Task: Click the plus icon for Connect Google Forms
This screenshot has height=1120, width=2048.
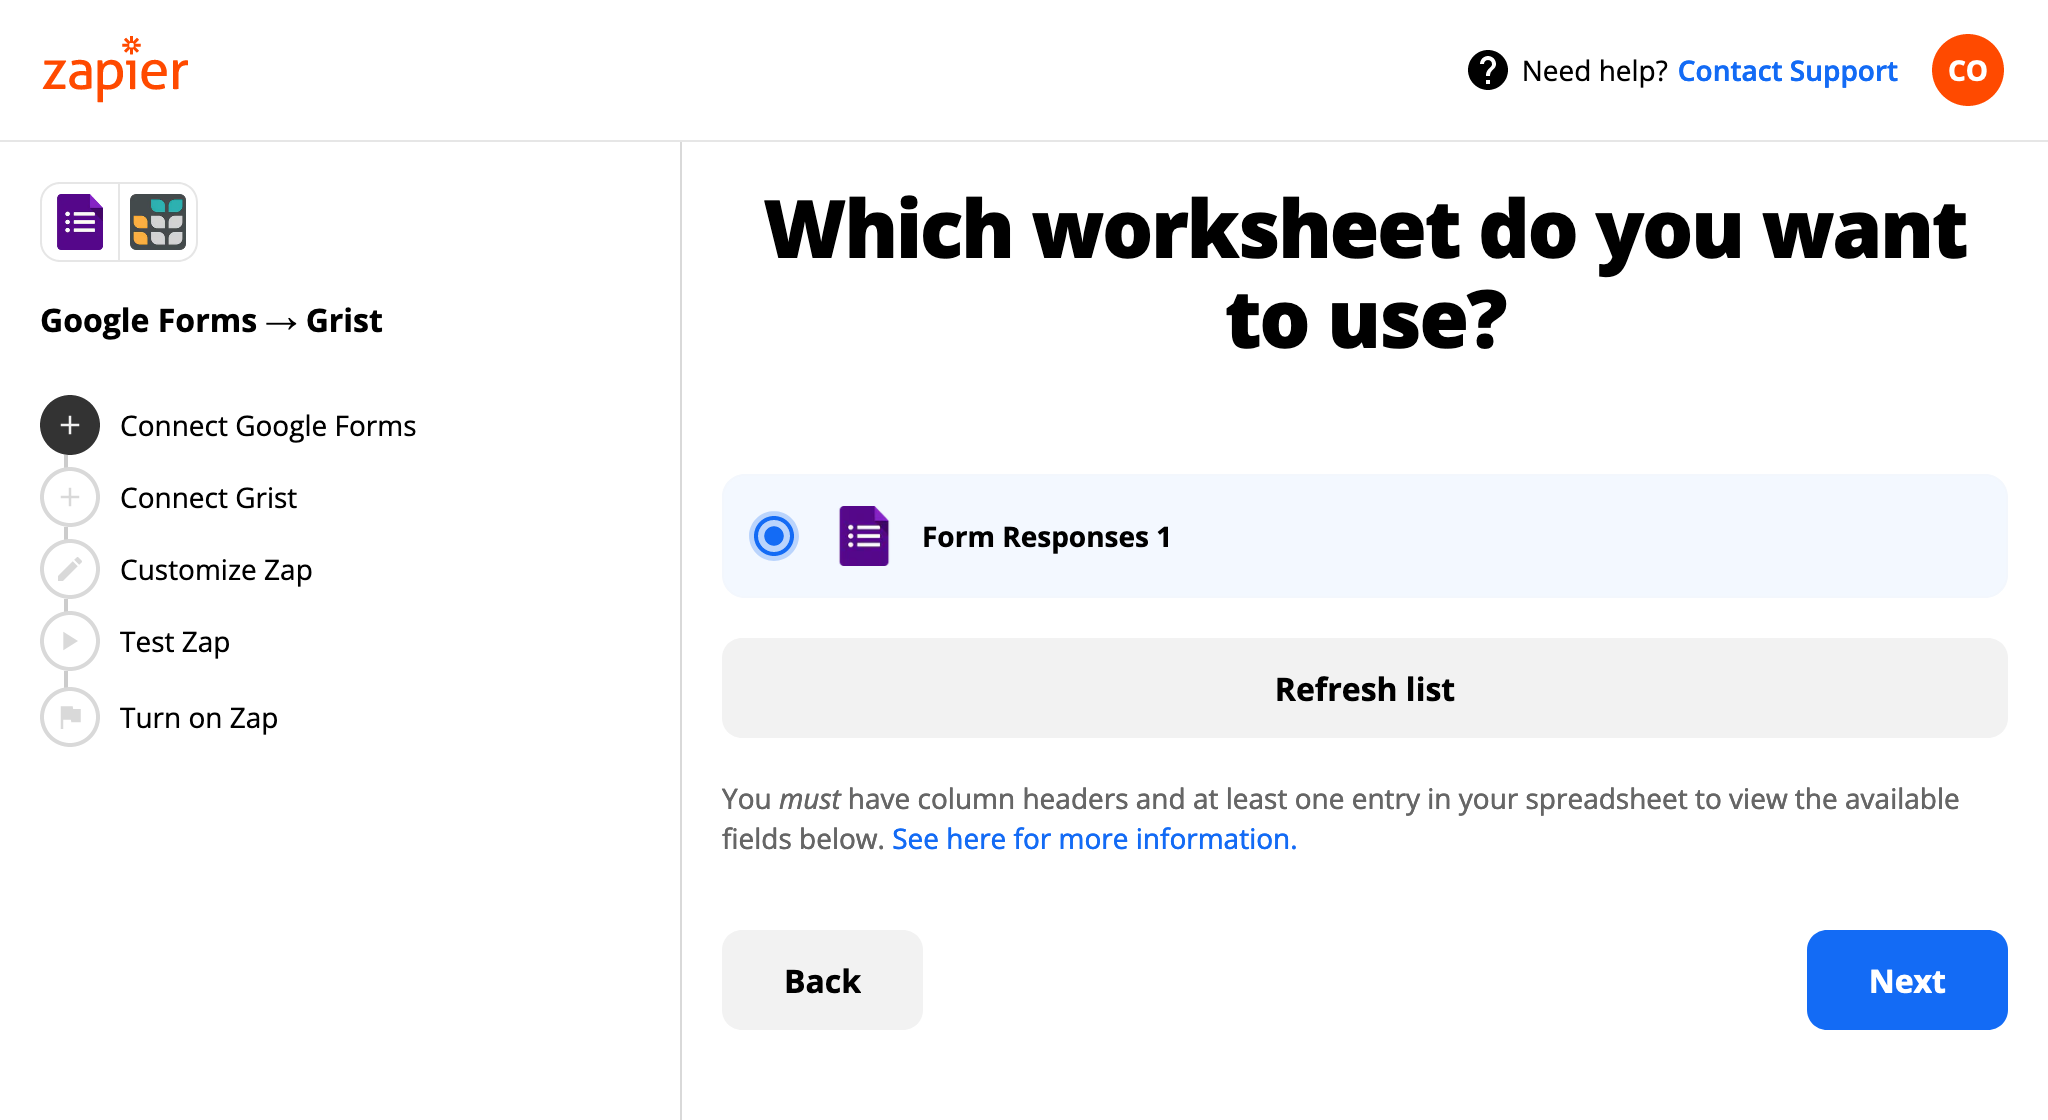Action: 69,425
